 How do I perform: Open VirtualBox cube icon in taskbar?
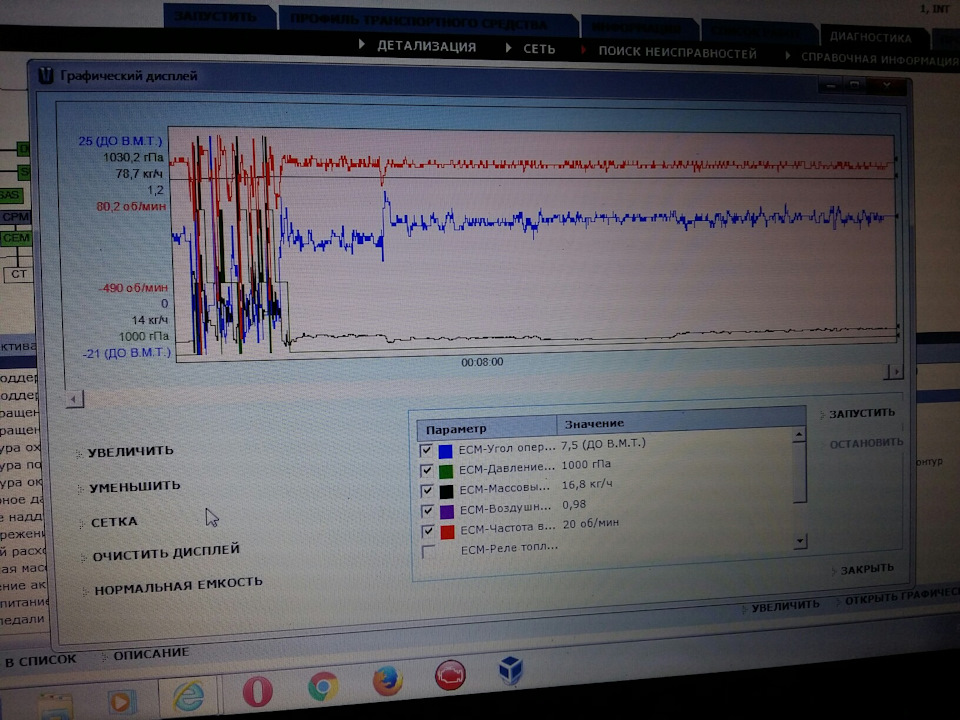point(510,670)
